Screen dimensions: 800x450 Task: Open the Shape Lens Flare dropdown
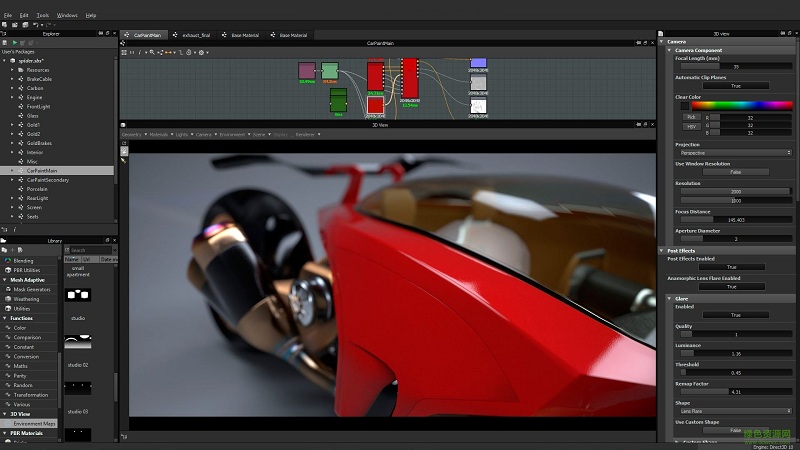click(735, 411)
